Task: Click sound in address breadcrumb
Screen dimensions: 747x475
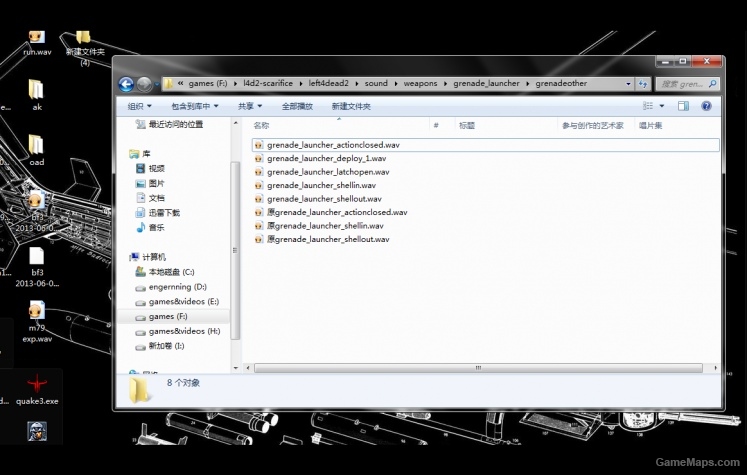Action: point(376,83)
